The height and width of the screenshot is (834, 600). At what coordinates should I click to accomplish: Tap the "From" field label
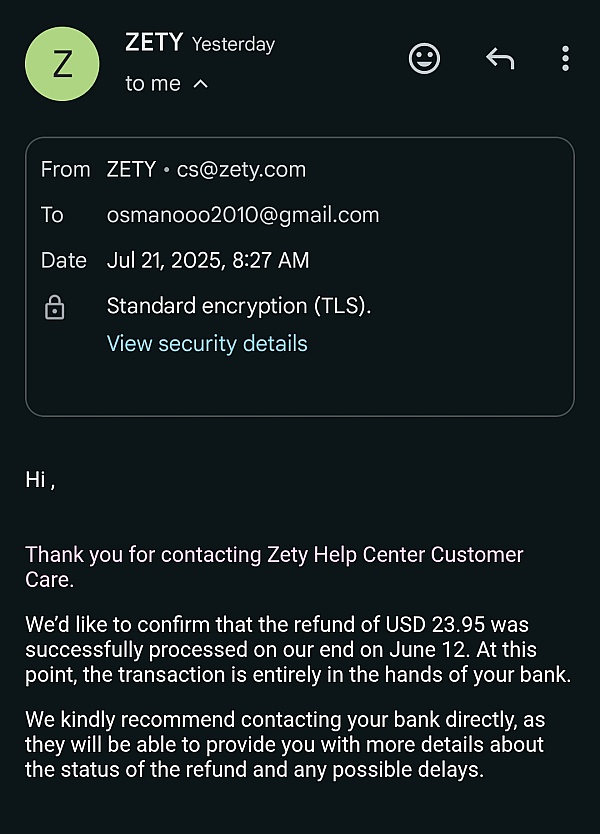pos(65,170)
